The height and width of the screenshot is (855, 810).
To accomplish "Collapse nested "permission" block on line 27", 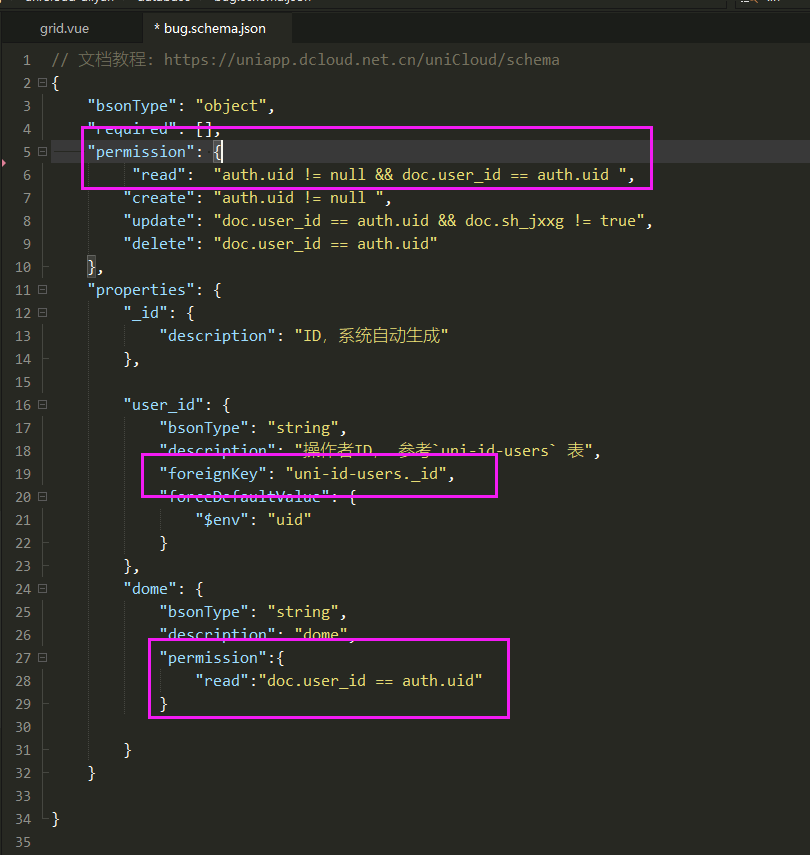I will [x=42, y=658].
